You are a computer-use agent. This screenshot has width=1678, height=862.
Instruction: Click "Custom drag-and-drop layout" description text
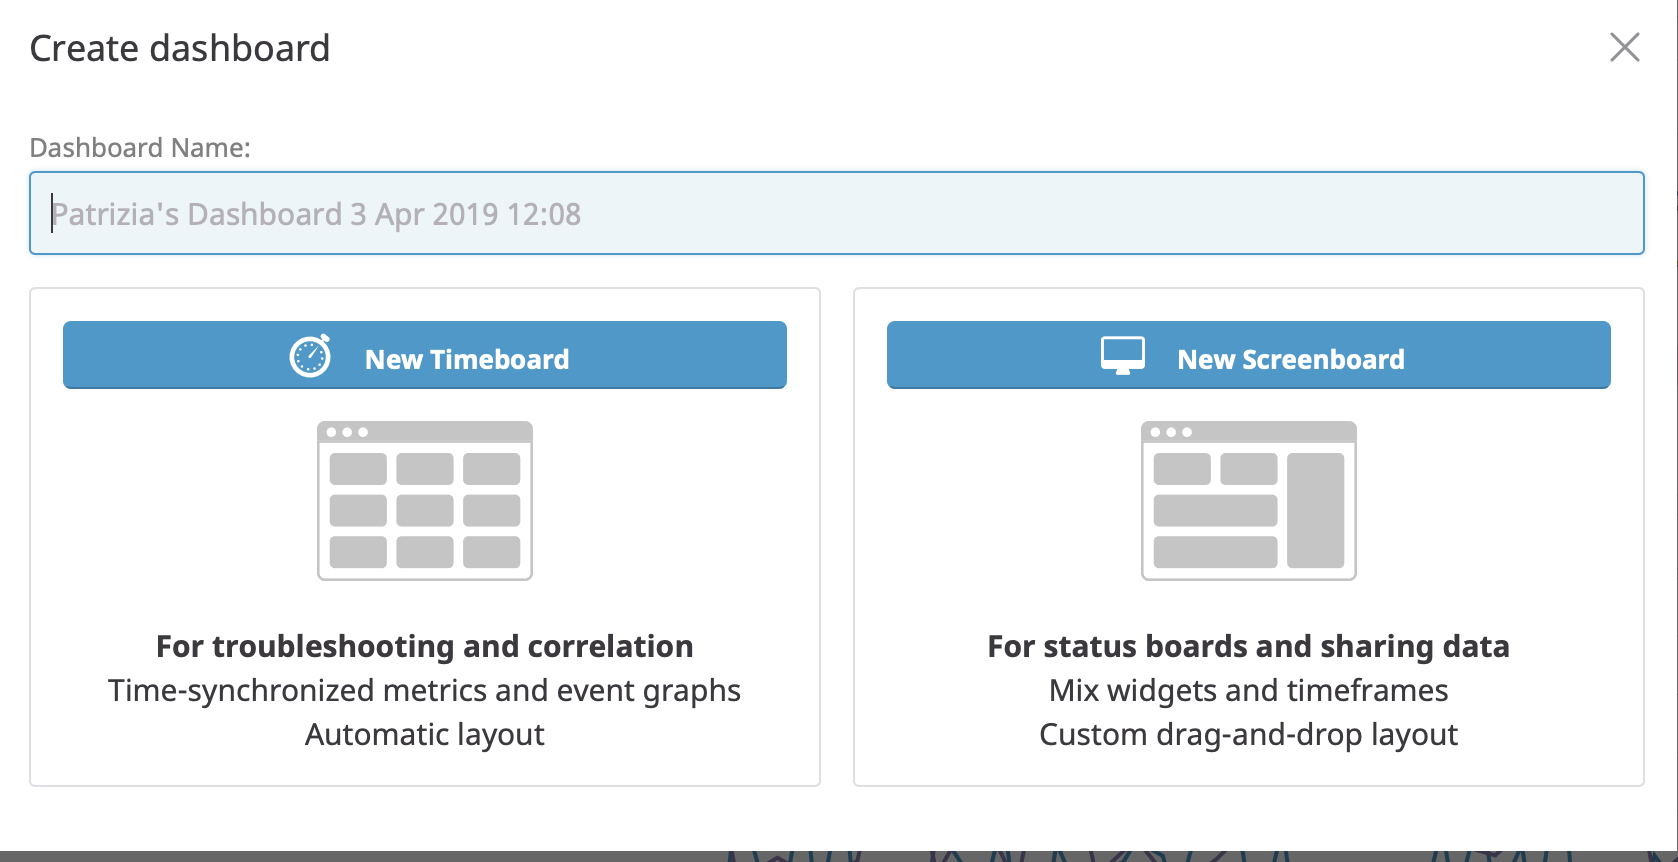coord(1249,735)
